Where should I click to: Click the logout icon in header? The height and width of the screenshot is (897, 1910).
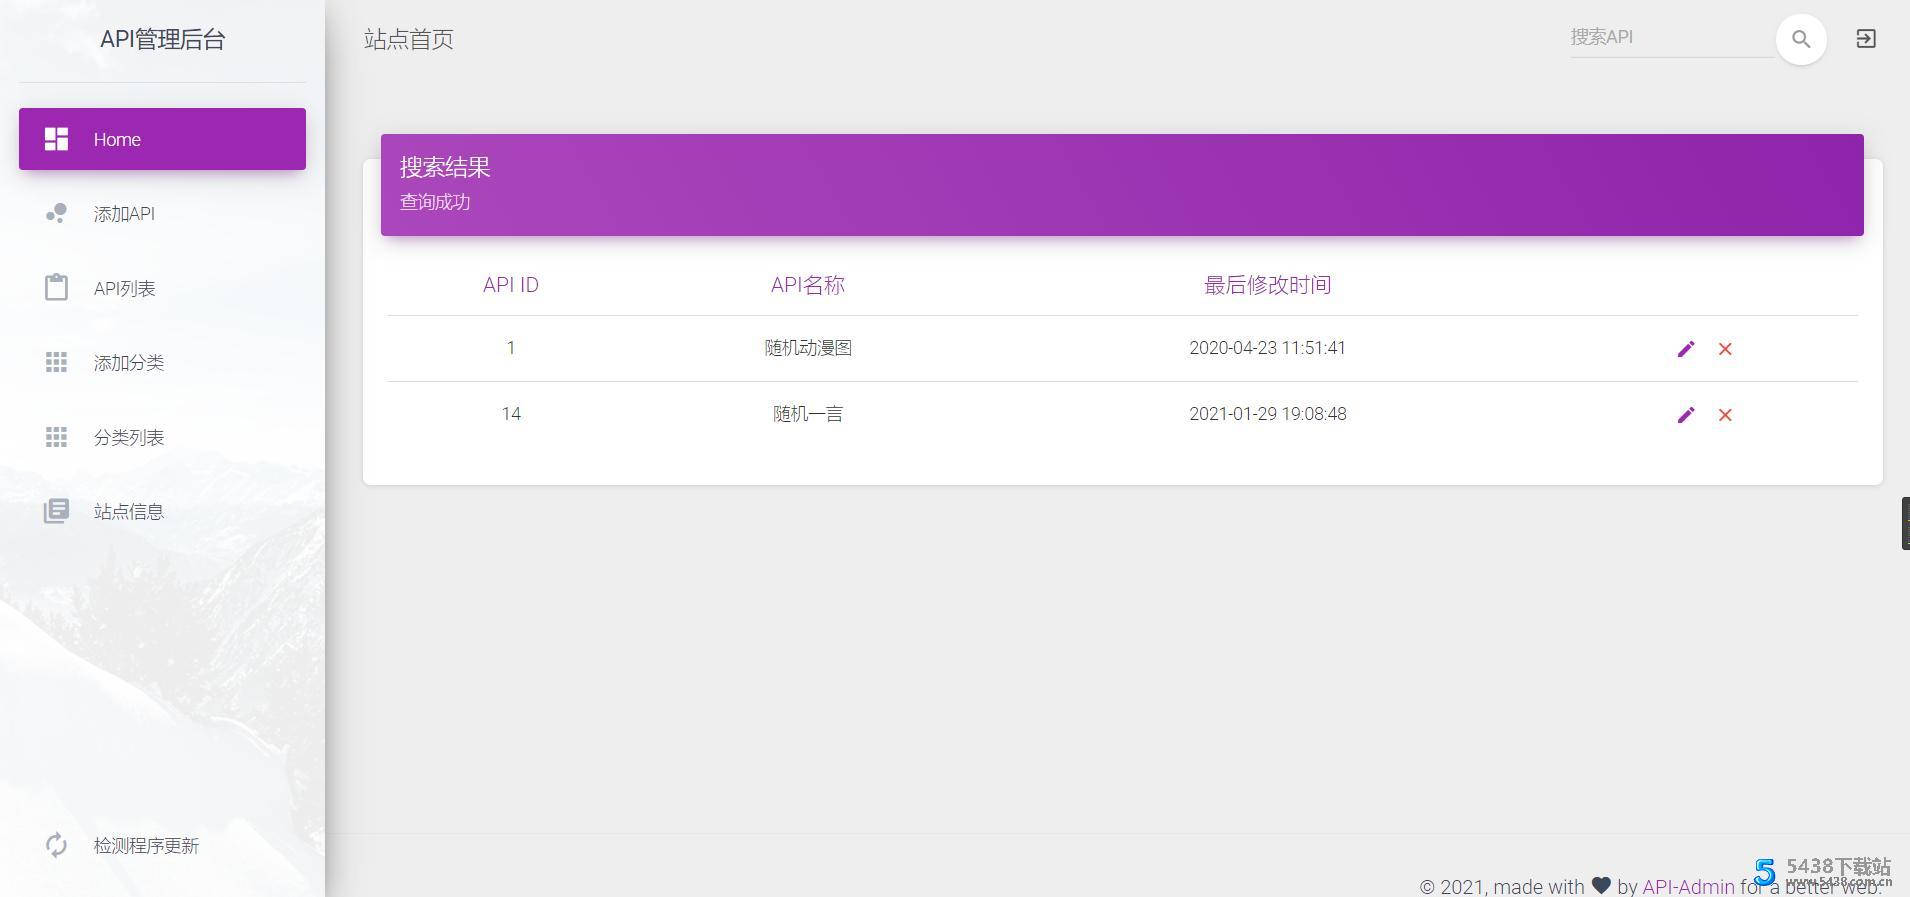[x=1865, y=39]
